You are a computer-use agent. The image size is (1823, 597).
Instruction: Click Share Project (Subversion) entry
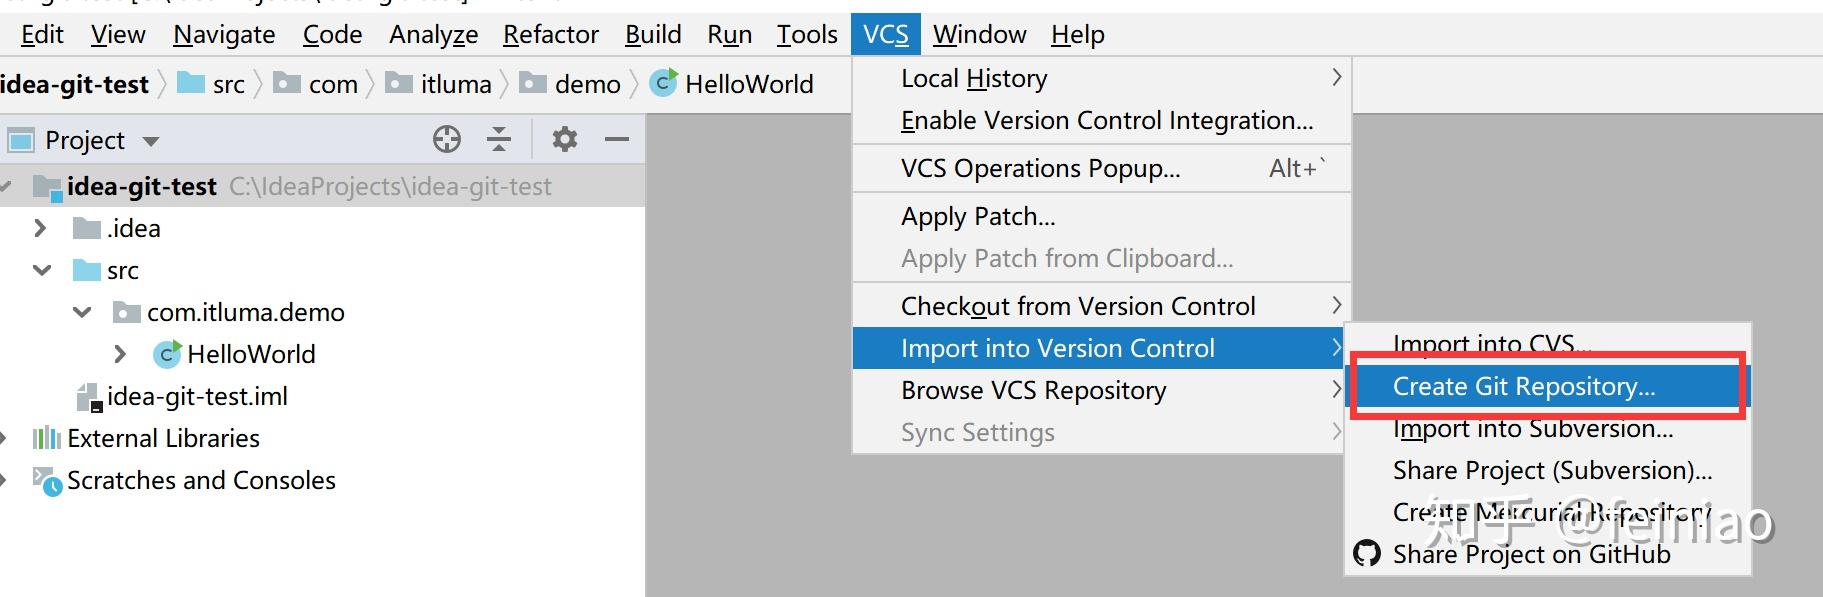(x=1551, y=470)
